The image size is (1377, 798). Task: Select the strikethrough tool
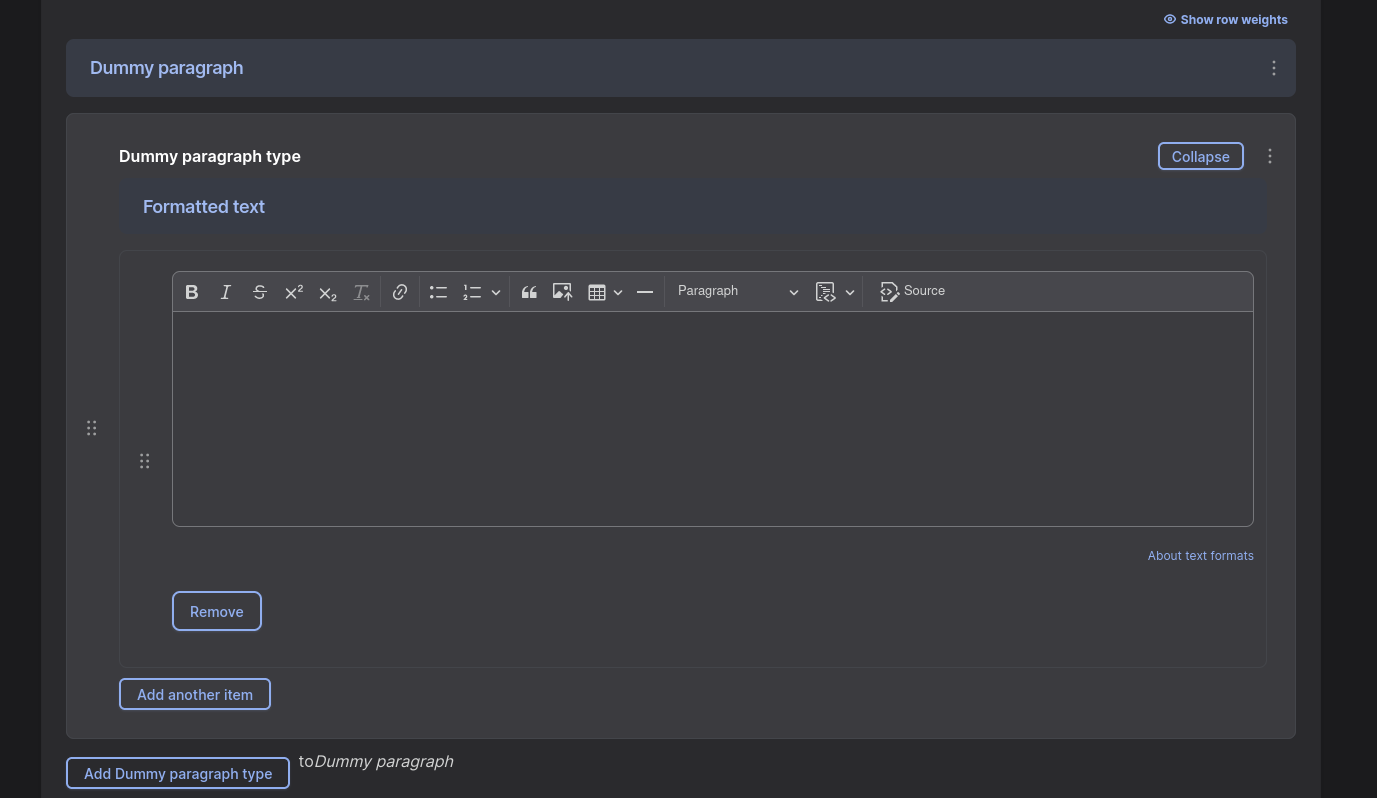259,291
